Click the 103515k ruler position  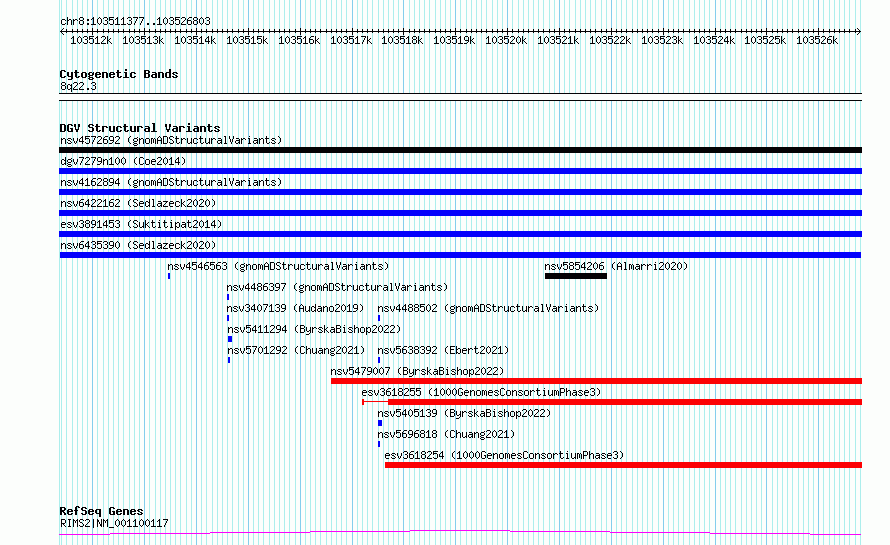pos(247,40)
